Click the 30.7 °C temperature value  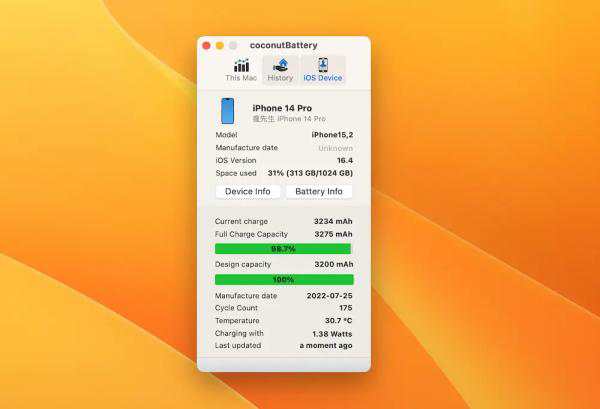point(338,321)
